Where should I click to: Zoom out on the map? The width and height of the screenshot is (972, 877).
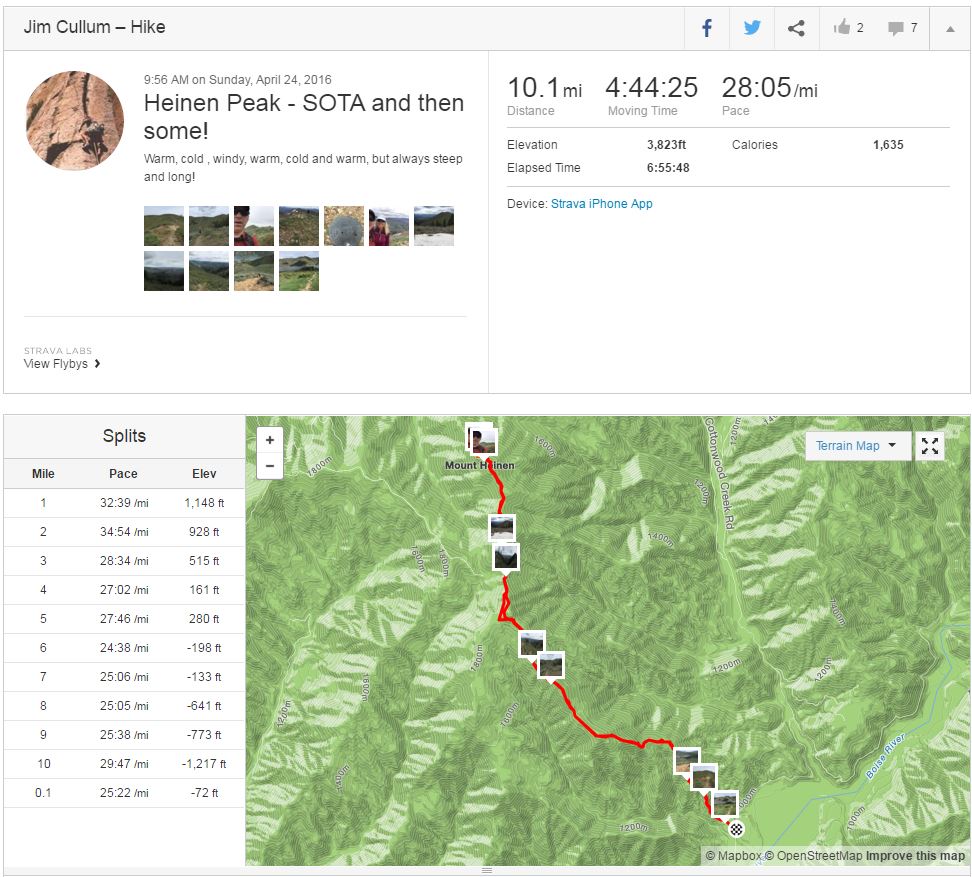(x=270, y=465)
